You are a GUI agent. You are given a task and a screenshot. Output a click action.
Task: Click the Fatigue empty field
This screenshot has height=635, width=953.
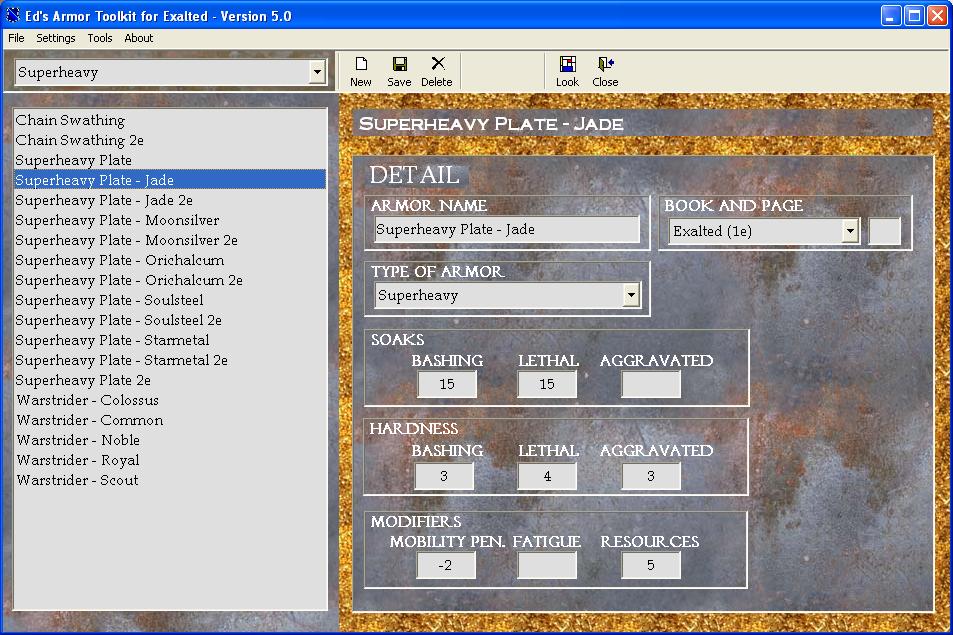tap(547, 565)
